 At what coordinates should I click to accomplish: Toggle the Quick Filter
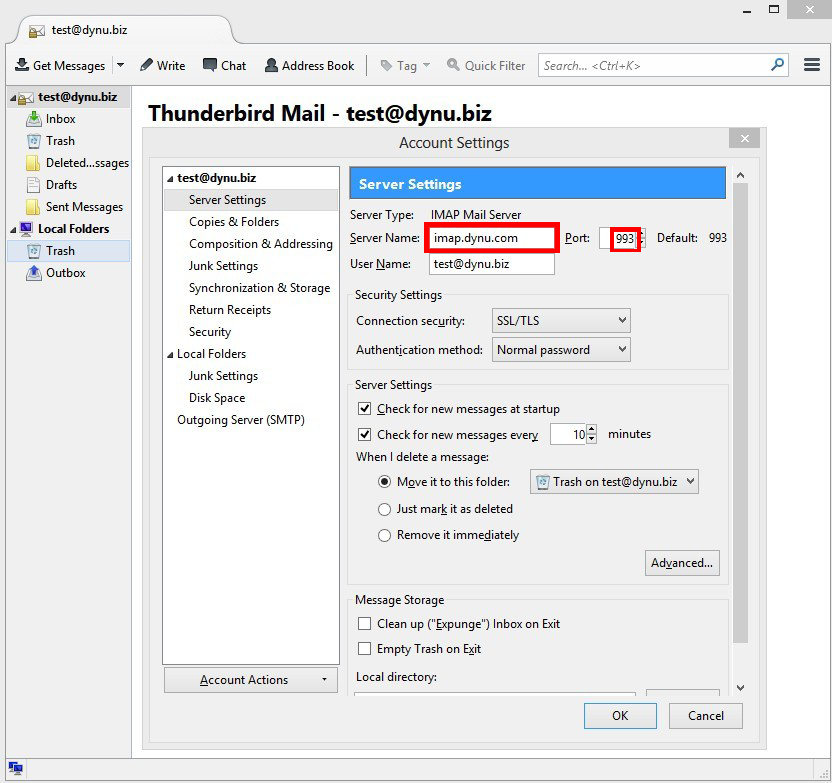(486, 65)
